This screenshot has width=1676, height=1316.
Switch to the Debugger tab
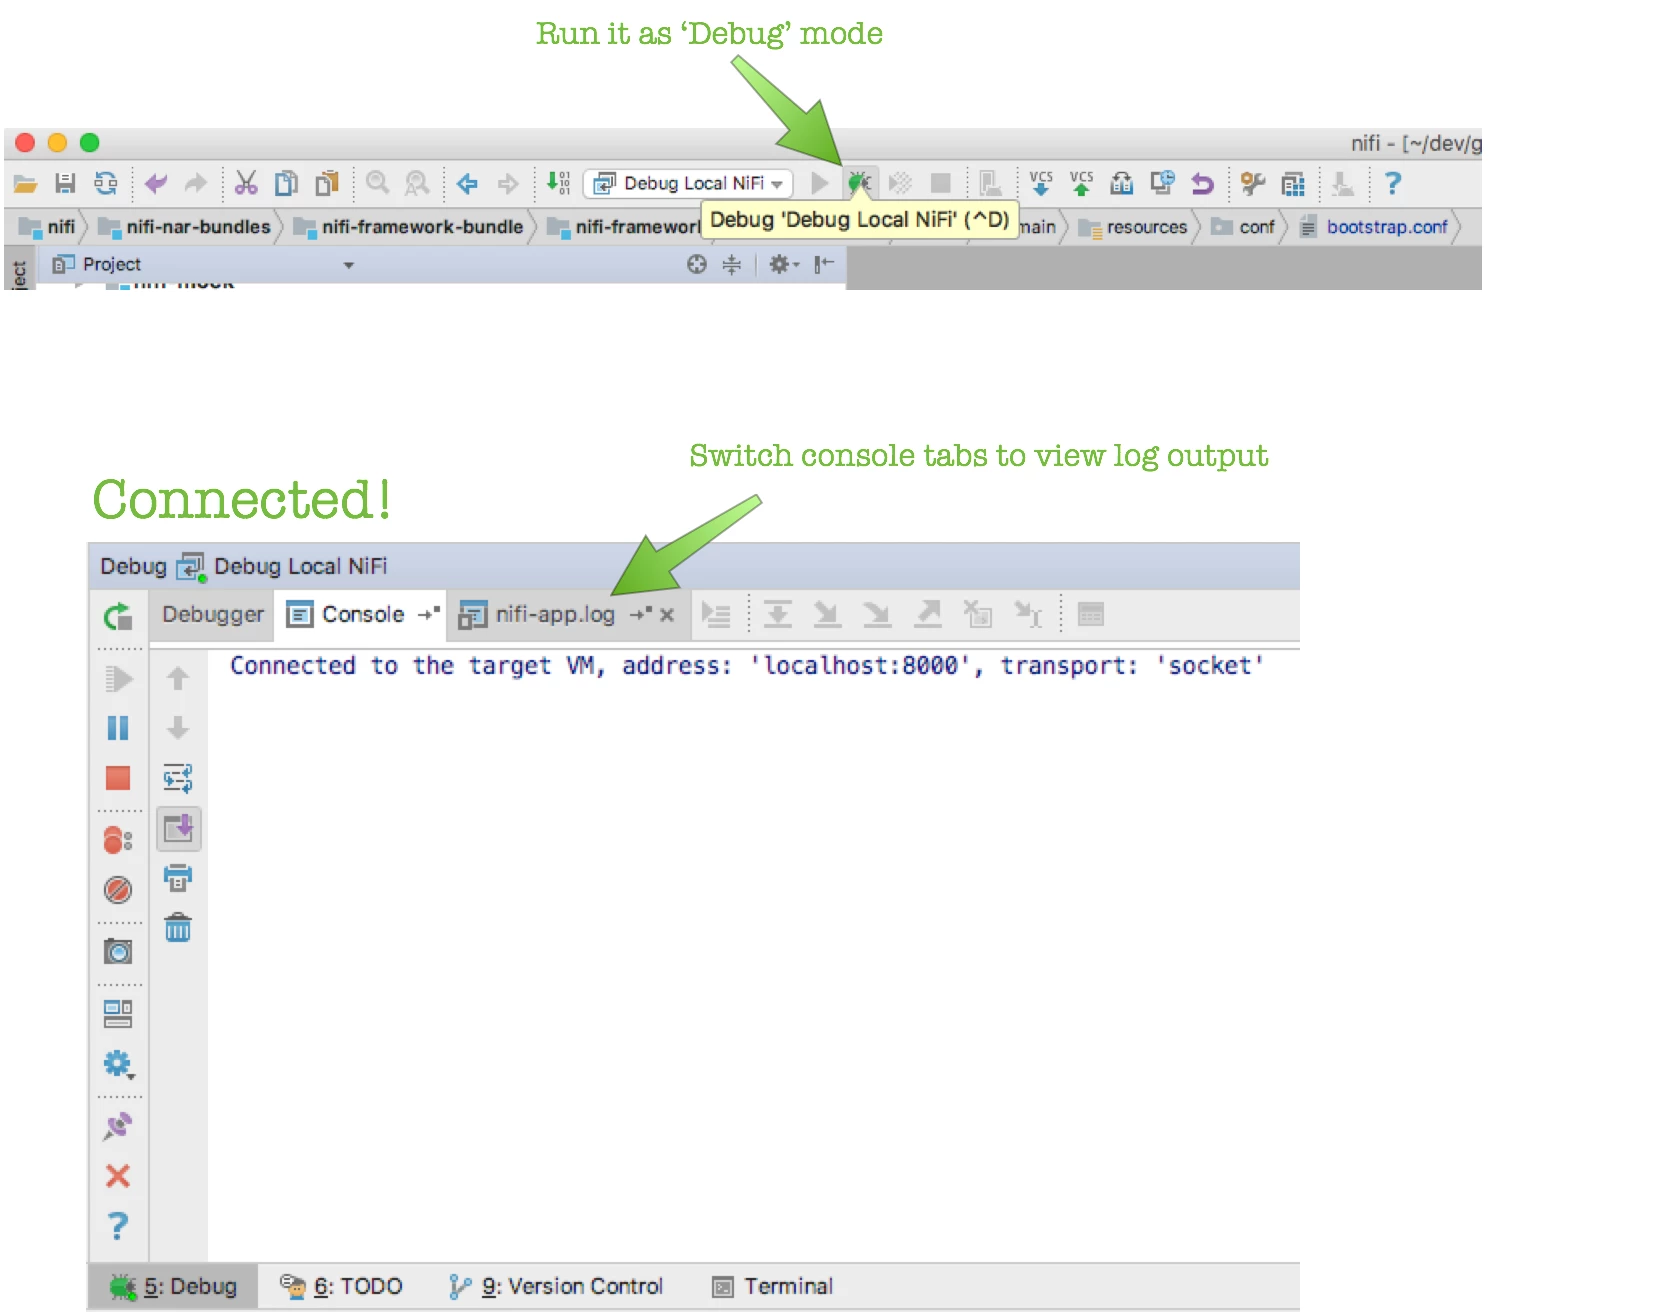pyautogui.click(x=213, y=614)
